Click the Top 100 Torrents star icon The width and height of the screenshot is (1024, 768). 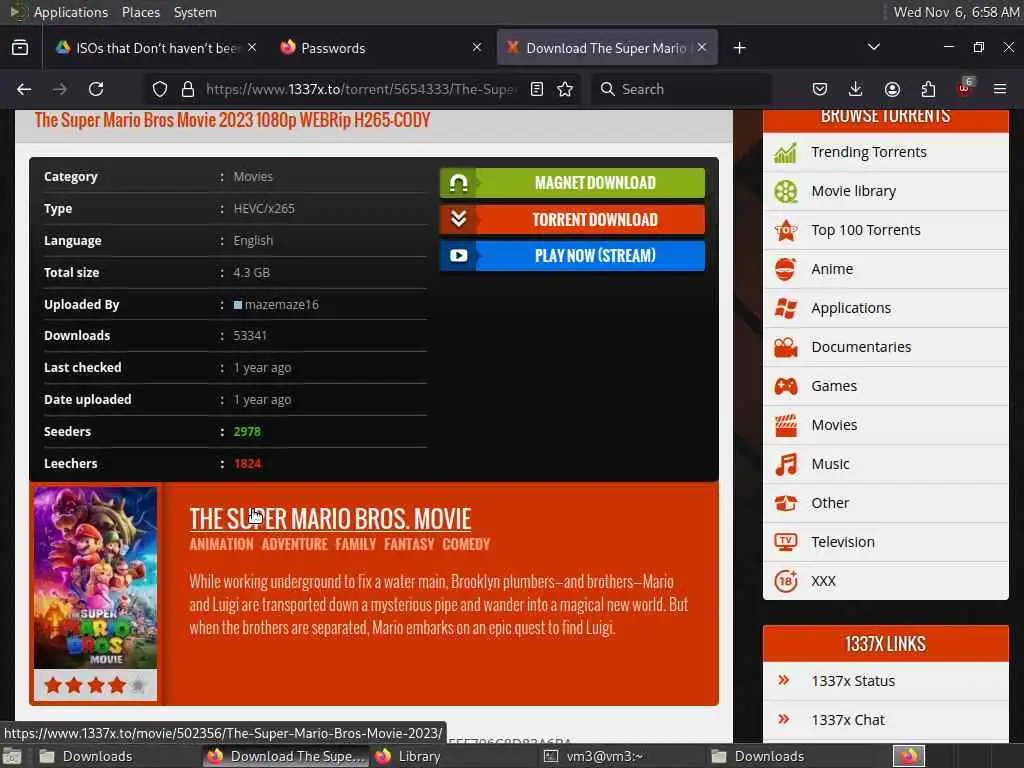click(786, 230)
